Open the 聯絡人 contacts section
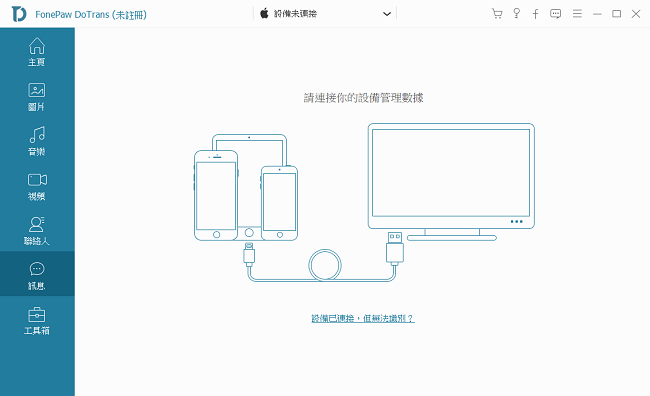The height and width of the screenshot is (396, 650). (37, 231)
